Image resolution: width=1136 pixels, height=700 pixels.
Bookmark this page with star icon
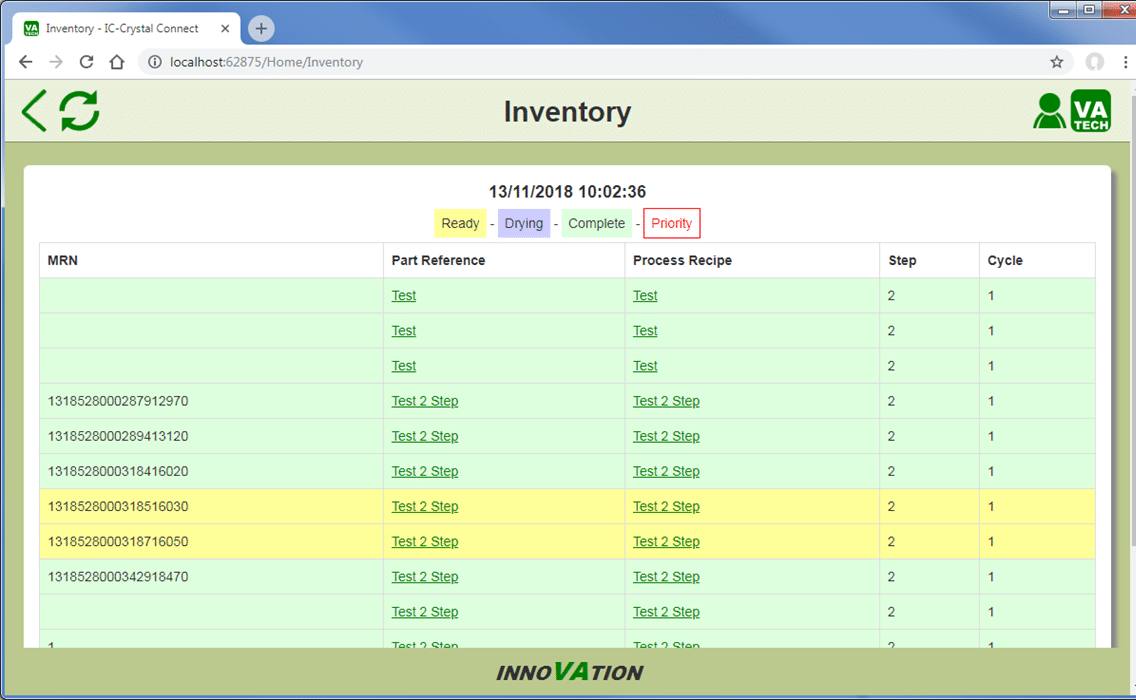click(1056, 62)
